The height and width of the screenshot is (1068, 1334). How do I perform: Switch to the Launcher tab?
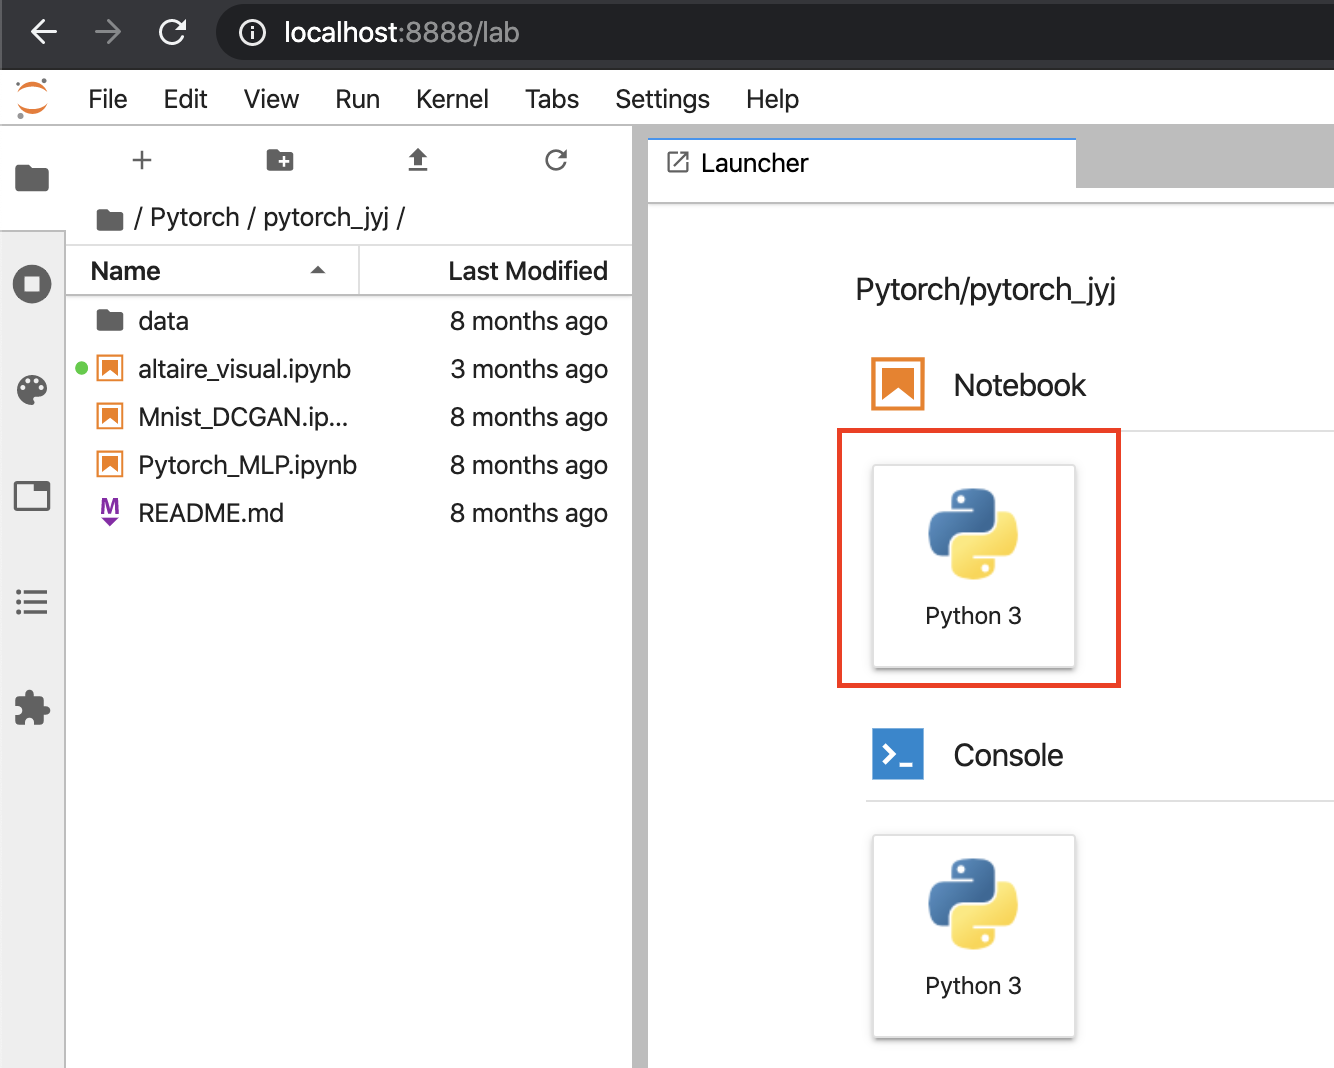click(x=754, y=163)
